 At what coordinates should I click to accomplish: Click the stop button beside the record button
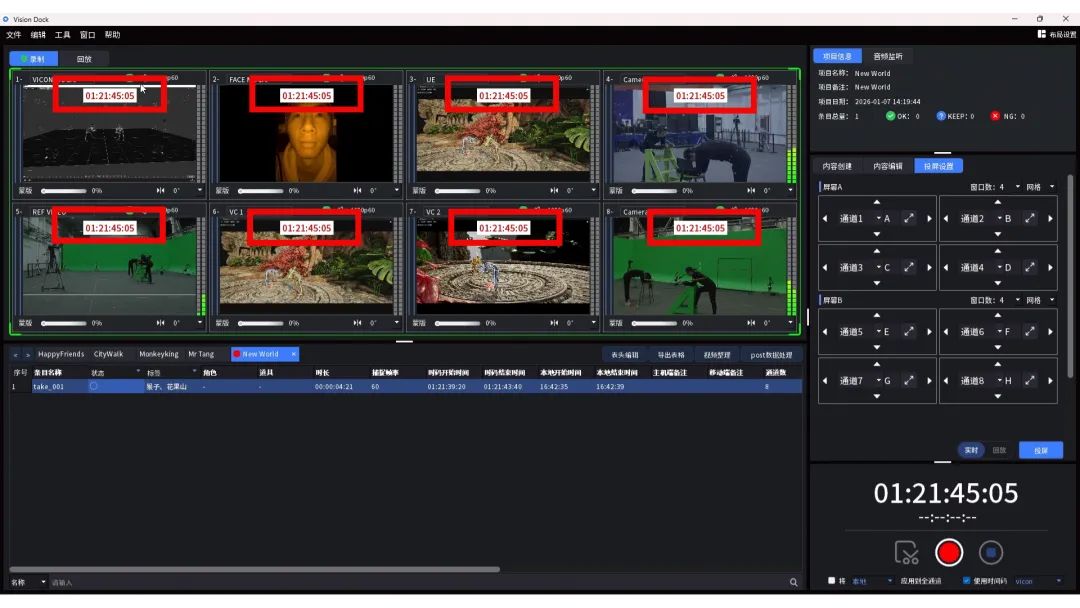pyautogui.click(x=990, y=552)
